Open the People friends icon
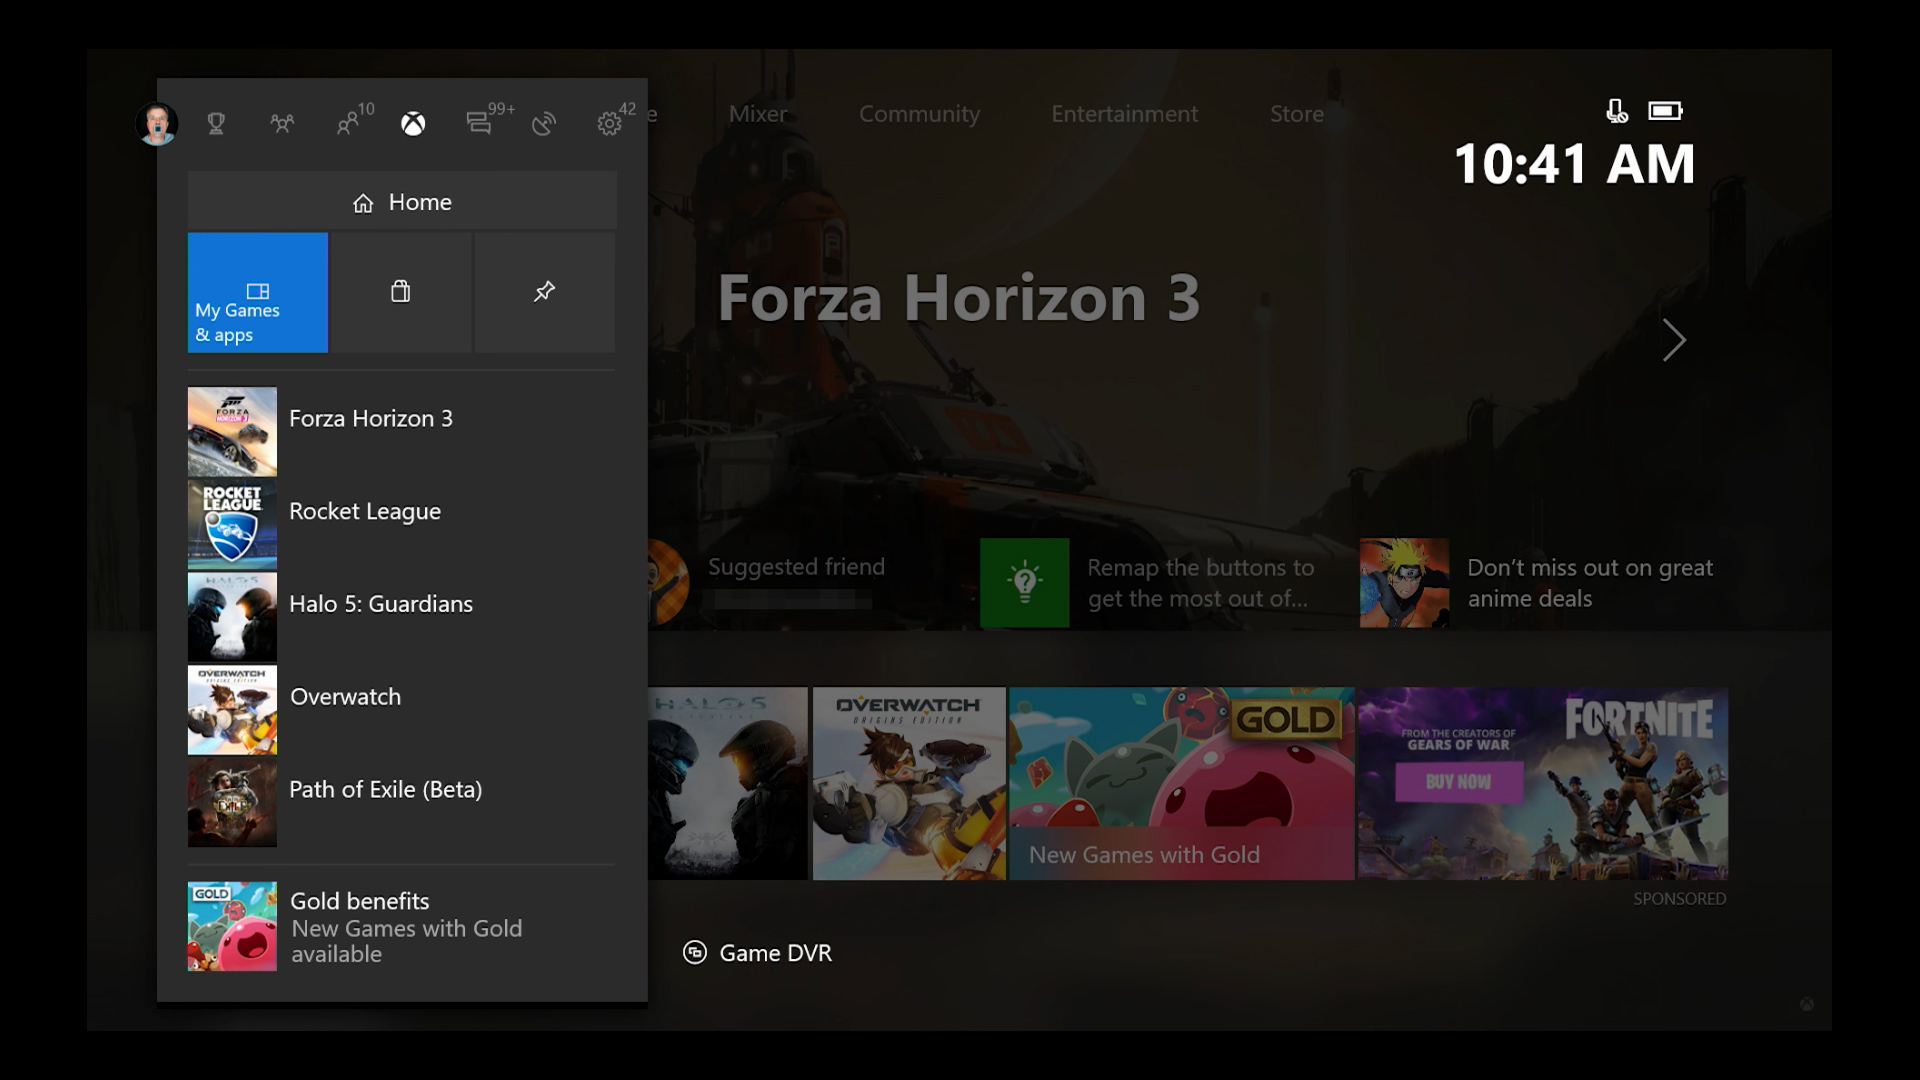Image resolution: width=1920 pixels, height=1080 pixels. (348, 124)
